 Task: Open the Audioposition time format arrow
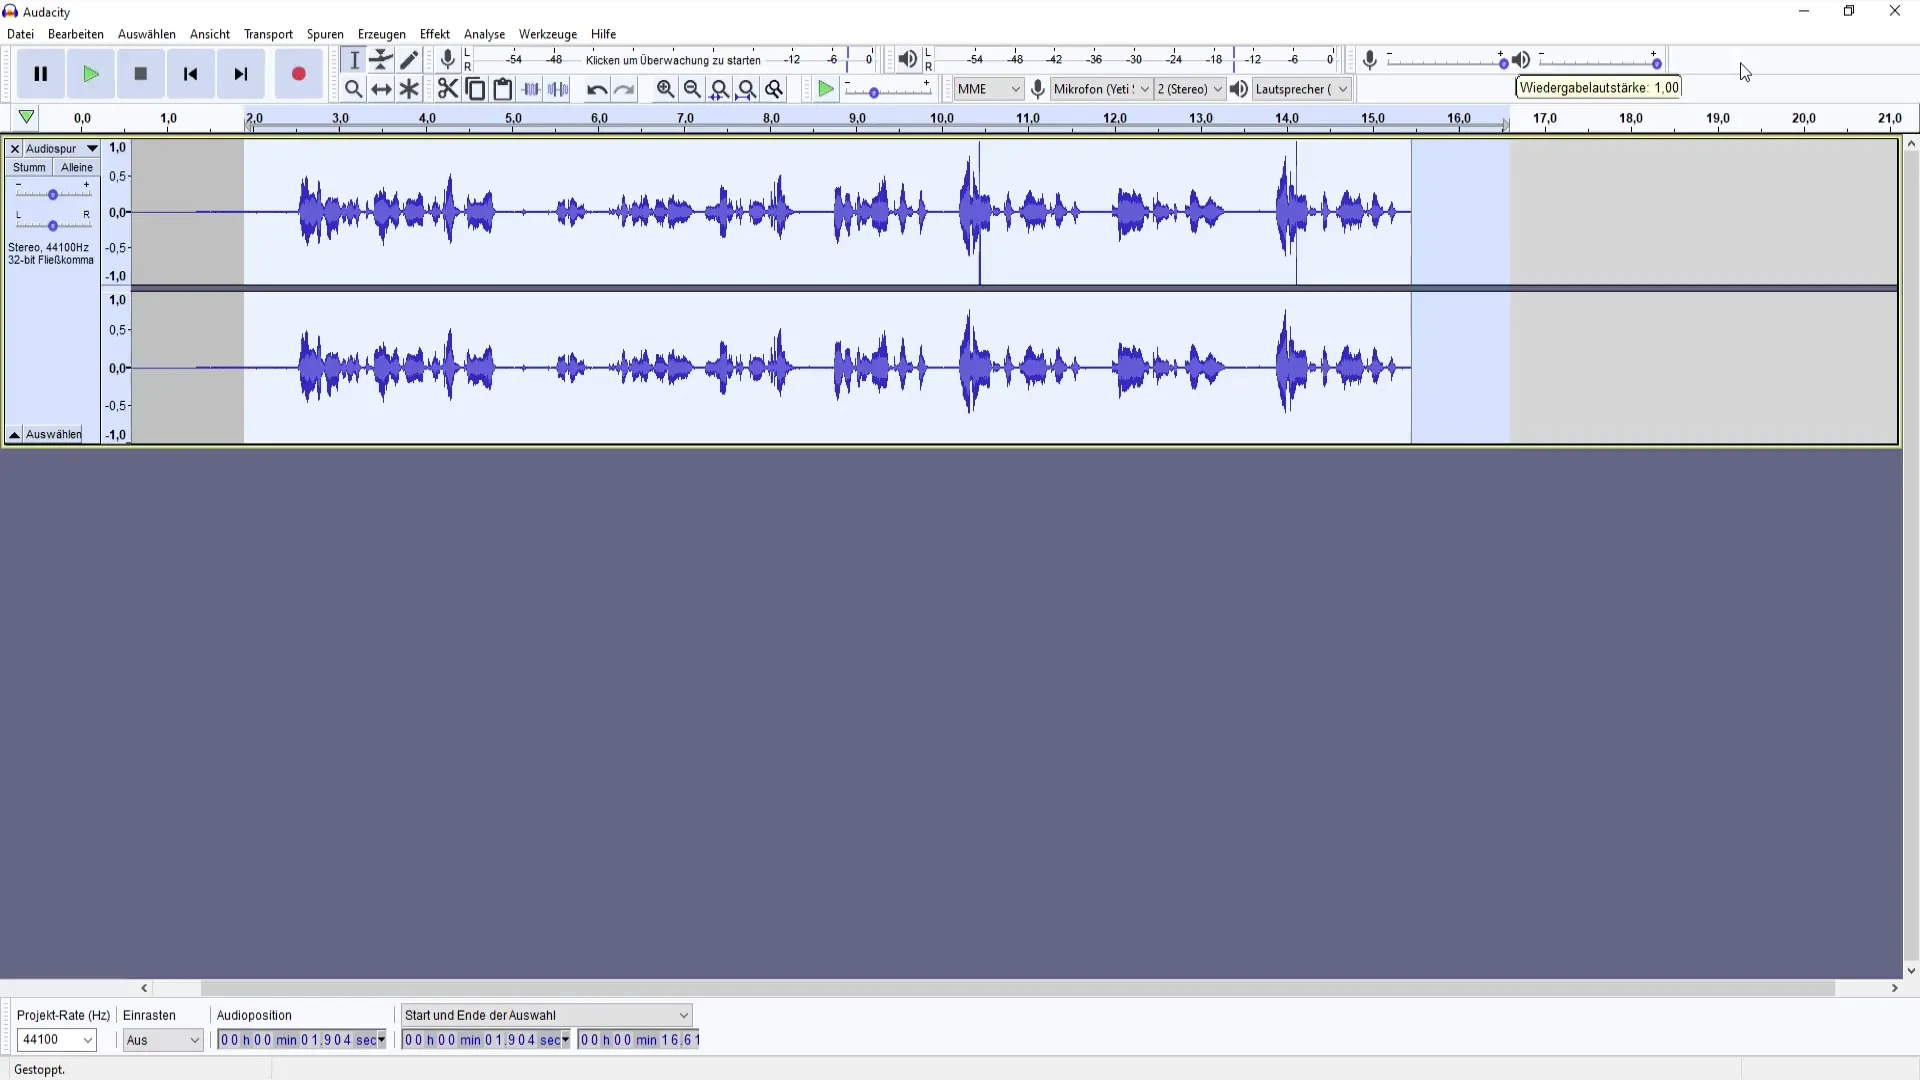[x=381, y=1040]
